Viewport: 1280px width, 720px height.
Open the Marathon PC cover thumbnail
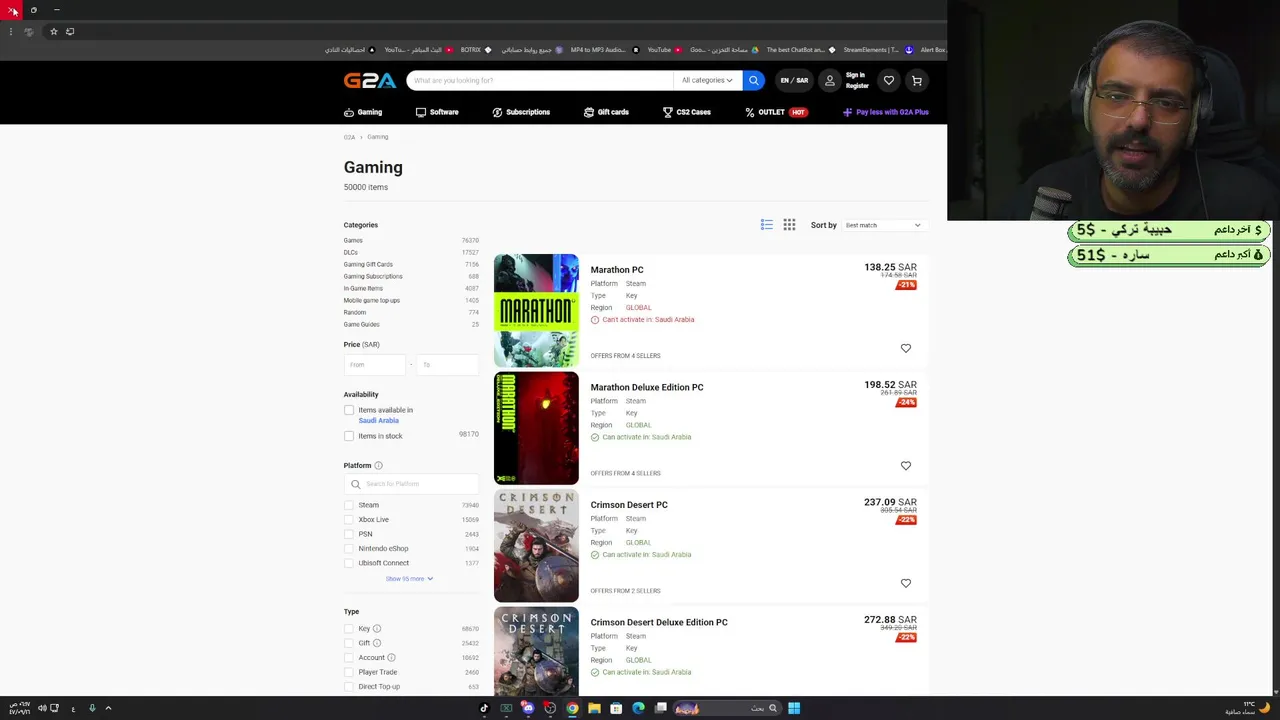click(x=536, y=311)
